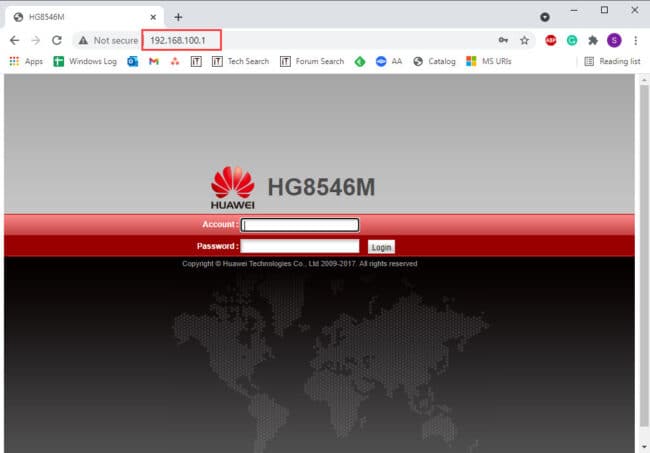Open the unlabeled iT bookmark icon

pyautogui.click(x=196, y=61)
